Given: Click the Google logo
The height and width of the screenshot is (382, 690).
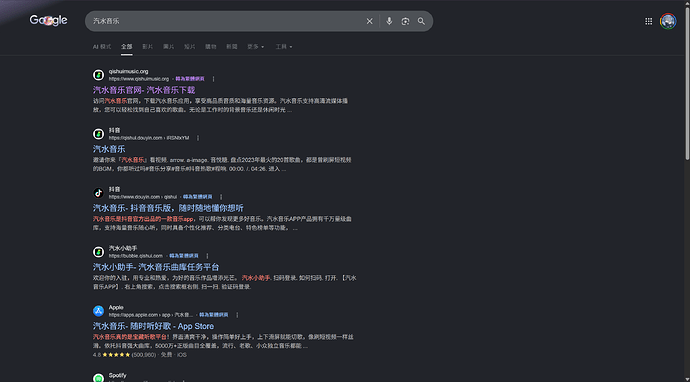Looking at the screenshot, I should 48,20.
